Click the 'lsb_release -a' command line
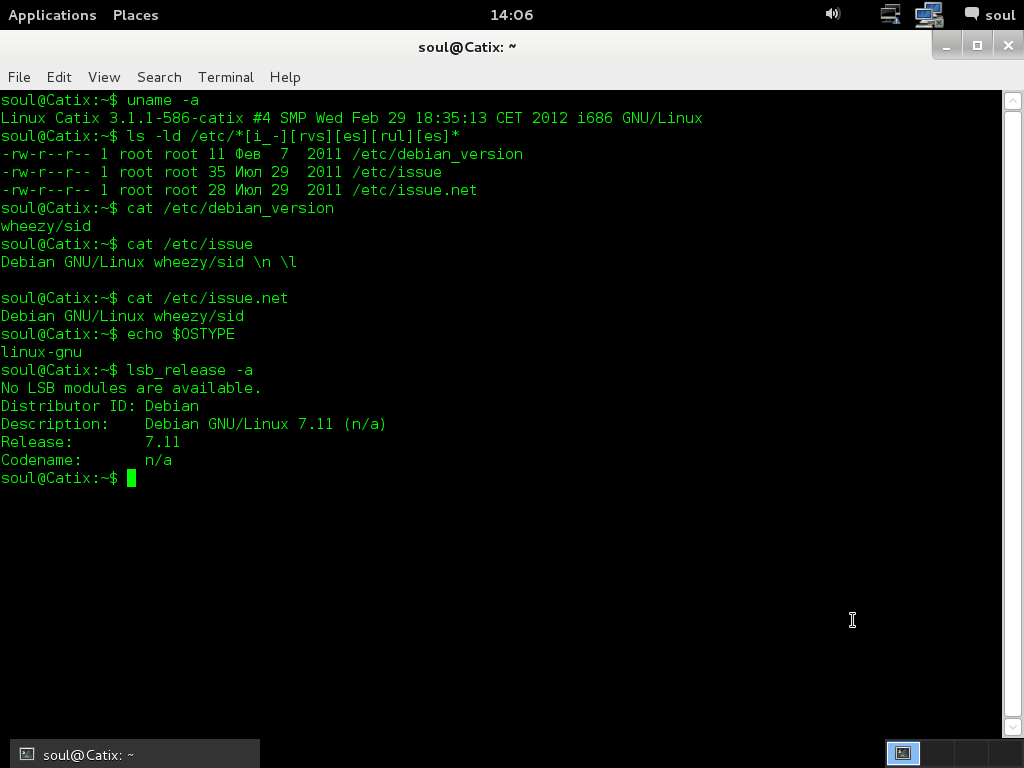 click(x=127, y=370)
